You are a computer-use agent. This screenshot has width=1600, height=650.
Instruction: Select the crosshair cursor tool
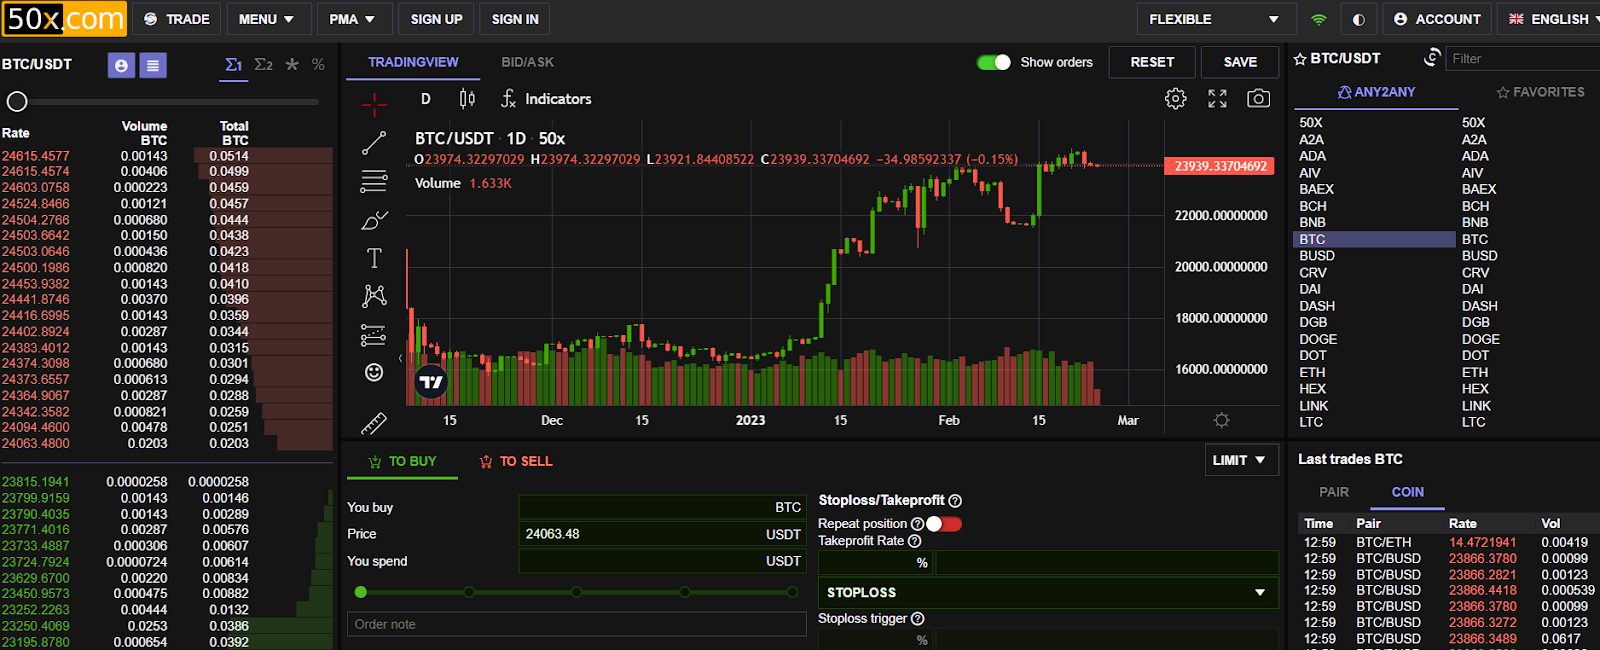374,102
